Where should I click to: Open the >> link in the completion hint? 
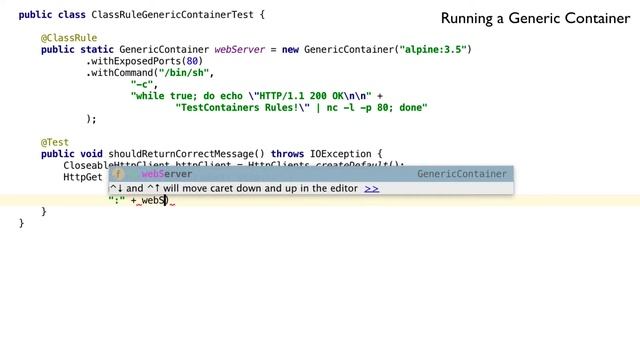pyautogui.click(x=371, y=189)
